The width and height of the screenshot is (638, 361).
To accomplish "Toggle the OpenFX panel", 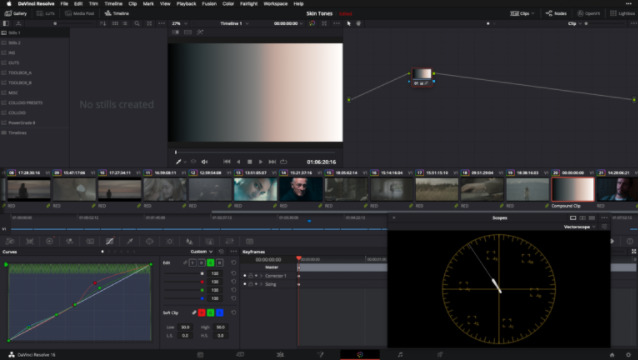I will [x=589, y=13].
